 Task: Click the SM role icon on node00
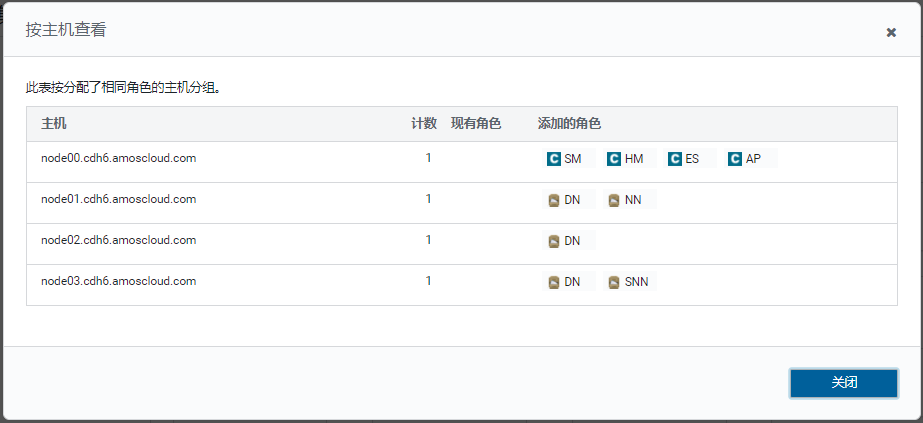click(x=554, y=159)
